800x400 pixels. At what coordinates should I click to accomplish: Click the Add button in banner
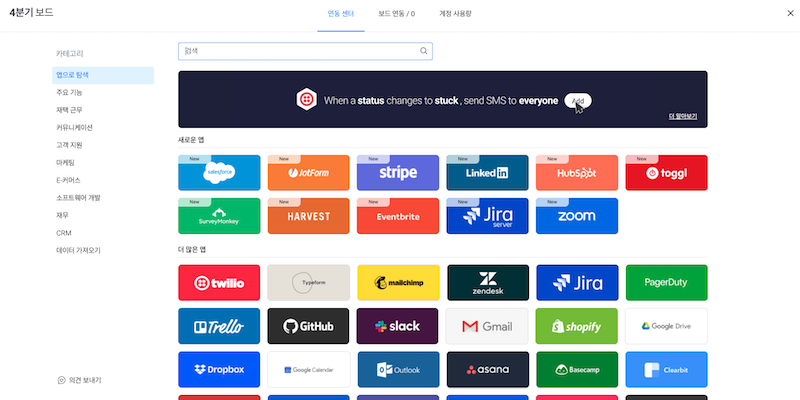pyautogui.click(x=578, y=101)
